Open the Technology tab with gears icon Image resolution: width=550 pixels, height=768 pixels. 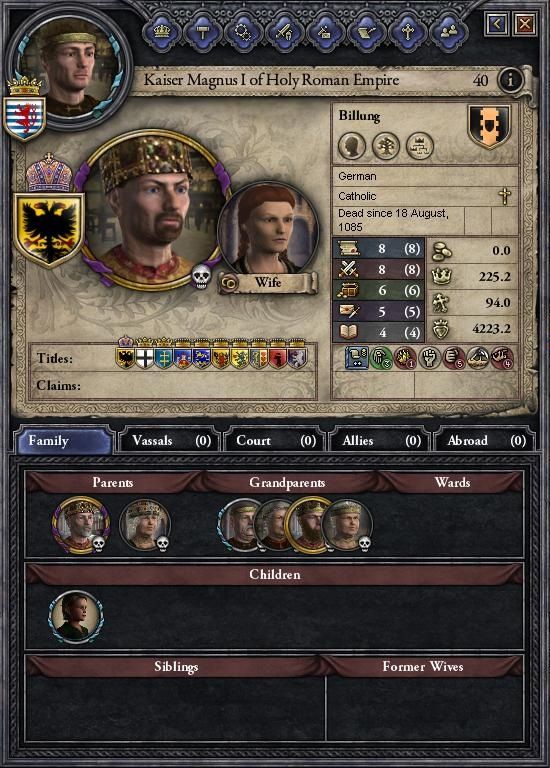[243, 32]
